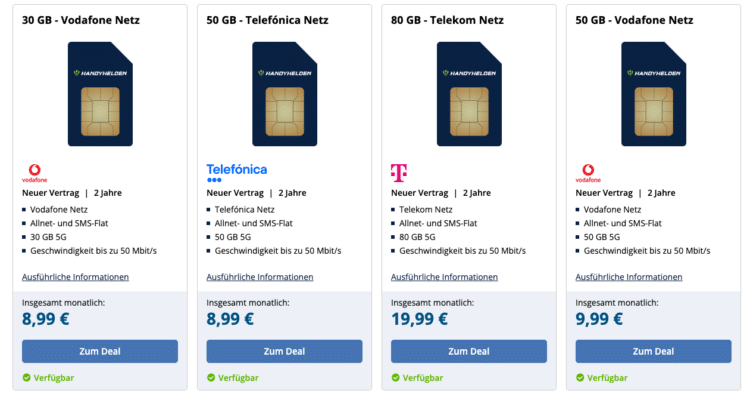Open Zum Deal for 50 GB Telefónica
Screen dimensions: 750x400
click(284, 351)
